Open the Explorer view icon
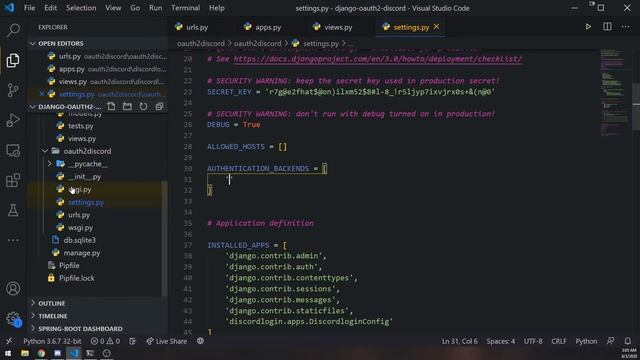640x360 pixels. (13, 60)
